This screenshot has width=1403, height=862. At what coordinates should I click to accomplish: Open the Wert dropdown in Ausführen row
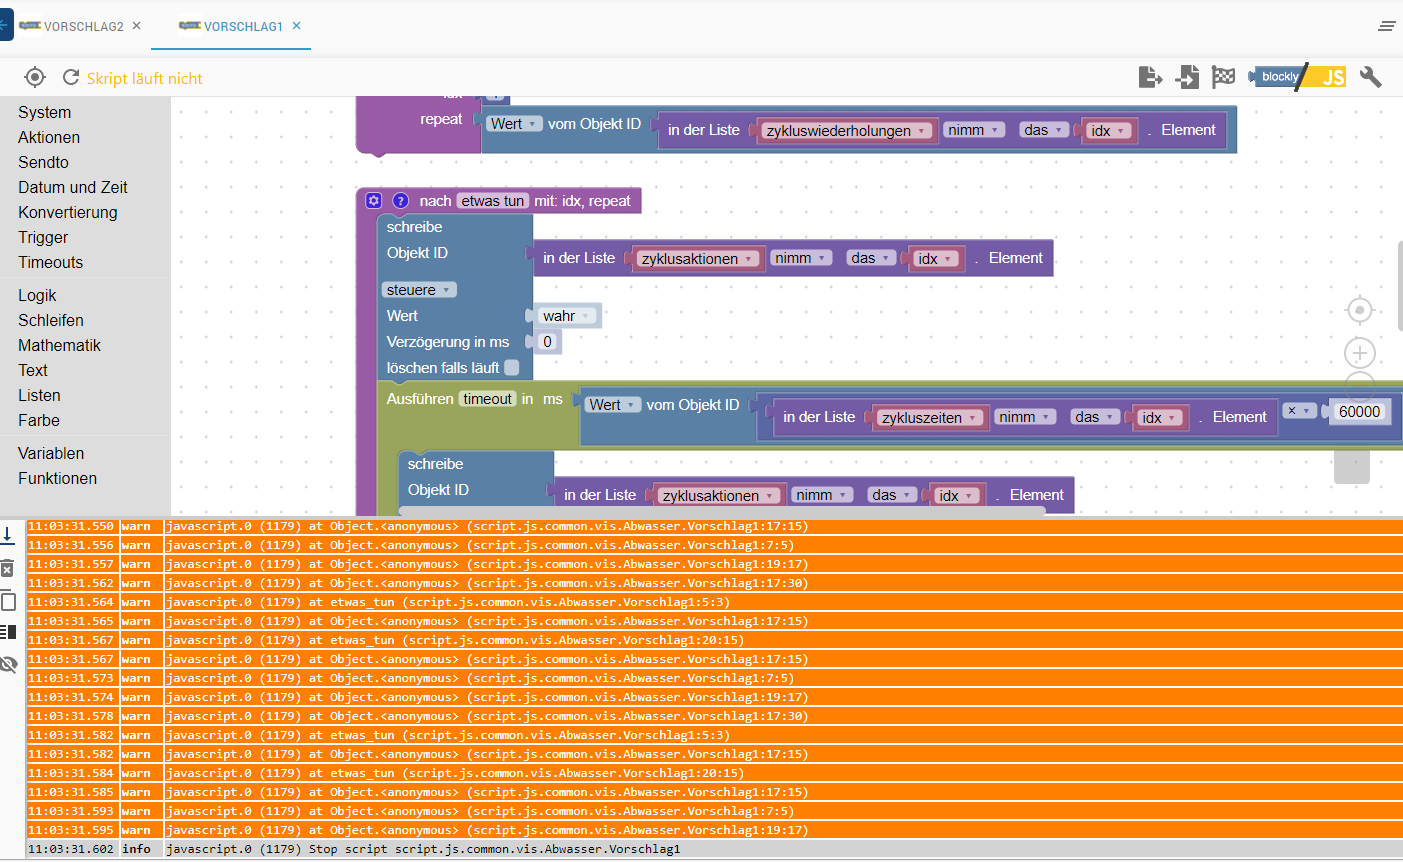pyautogui.click(x=612, y=405)
